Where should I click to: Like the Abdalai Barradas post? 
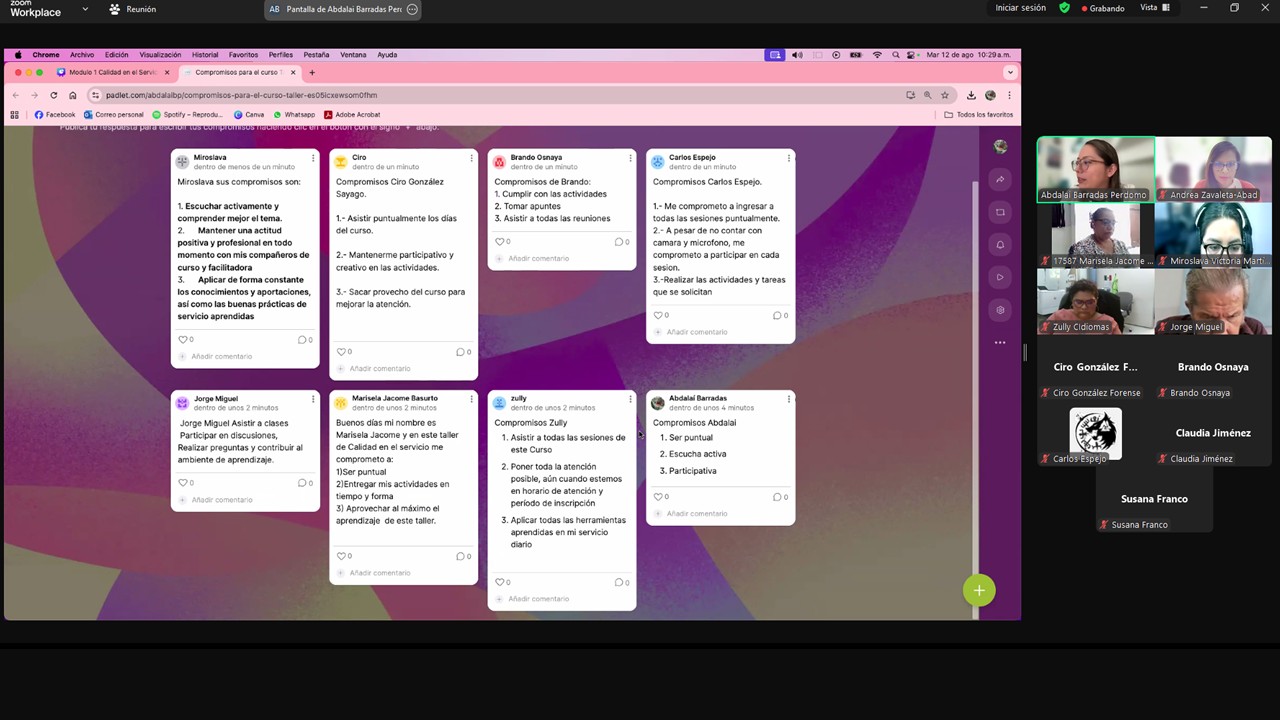pyautogui.click(x=658, y=497)
